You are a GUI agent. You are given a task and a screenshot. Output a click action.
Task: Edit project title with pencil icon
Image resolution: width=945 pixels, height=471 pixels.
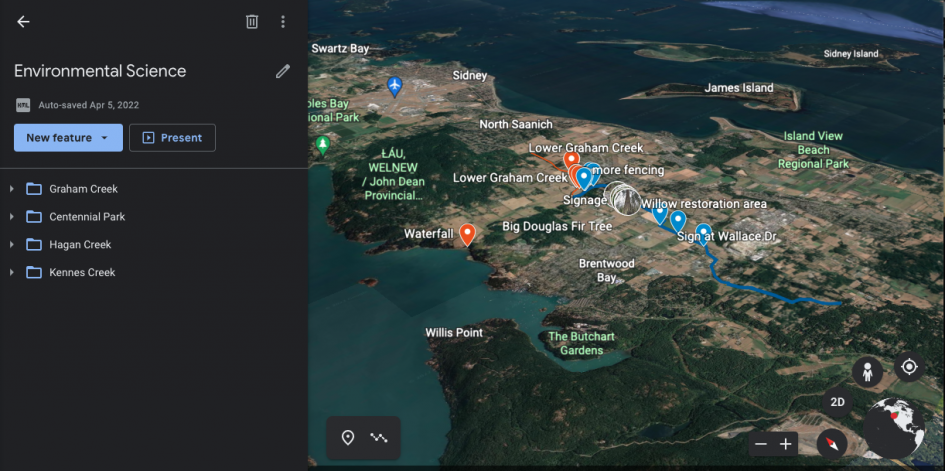click(283, 71)
